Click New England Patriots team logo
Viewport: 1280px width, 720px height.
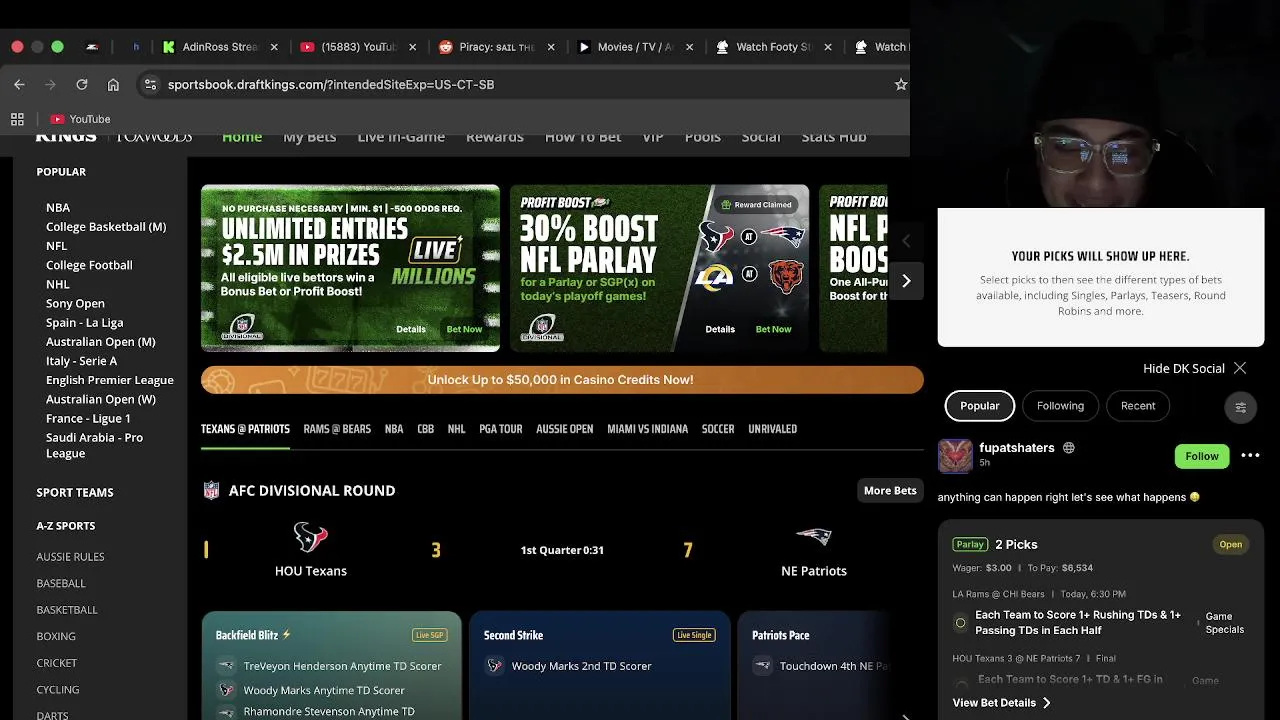click(x=814, y=537)
